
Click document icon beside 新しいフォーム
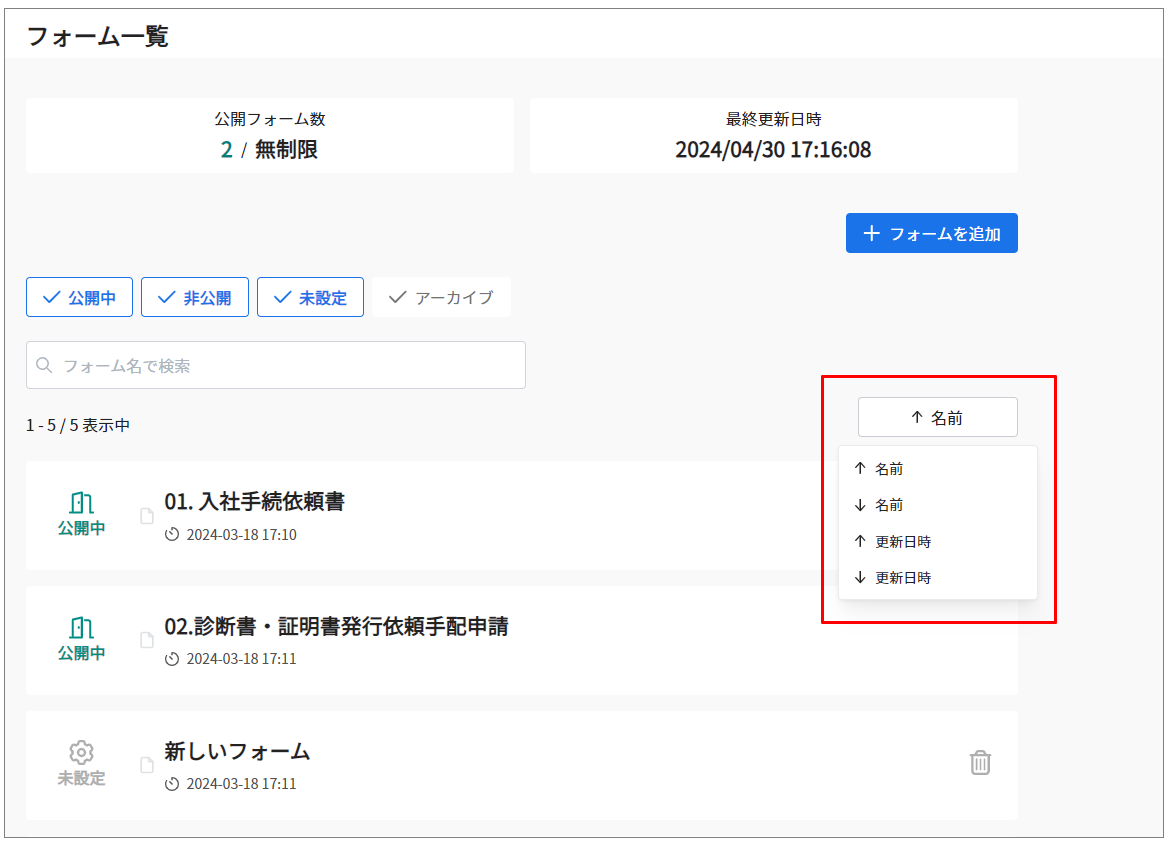(147, 765)
